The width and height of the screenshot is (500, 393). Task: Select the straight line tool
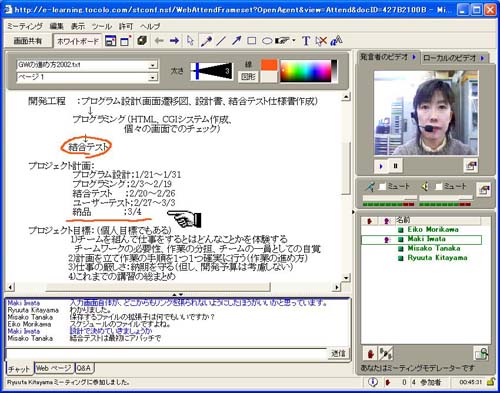tap(221, 41)
